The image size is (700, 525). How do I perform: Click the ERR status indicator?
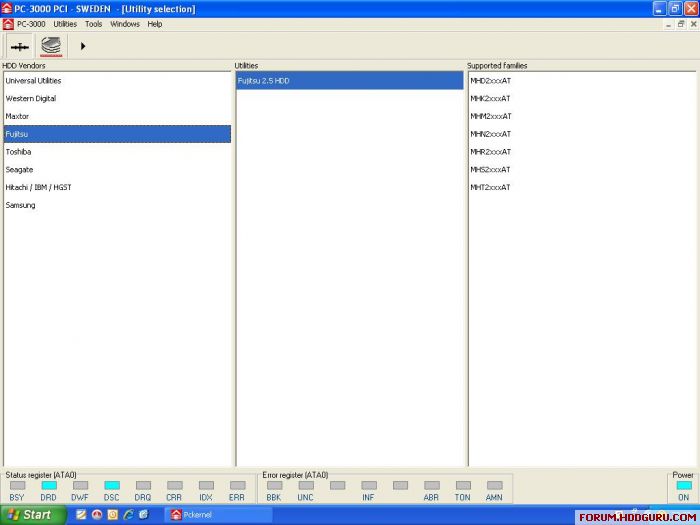pos(238,485)
